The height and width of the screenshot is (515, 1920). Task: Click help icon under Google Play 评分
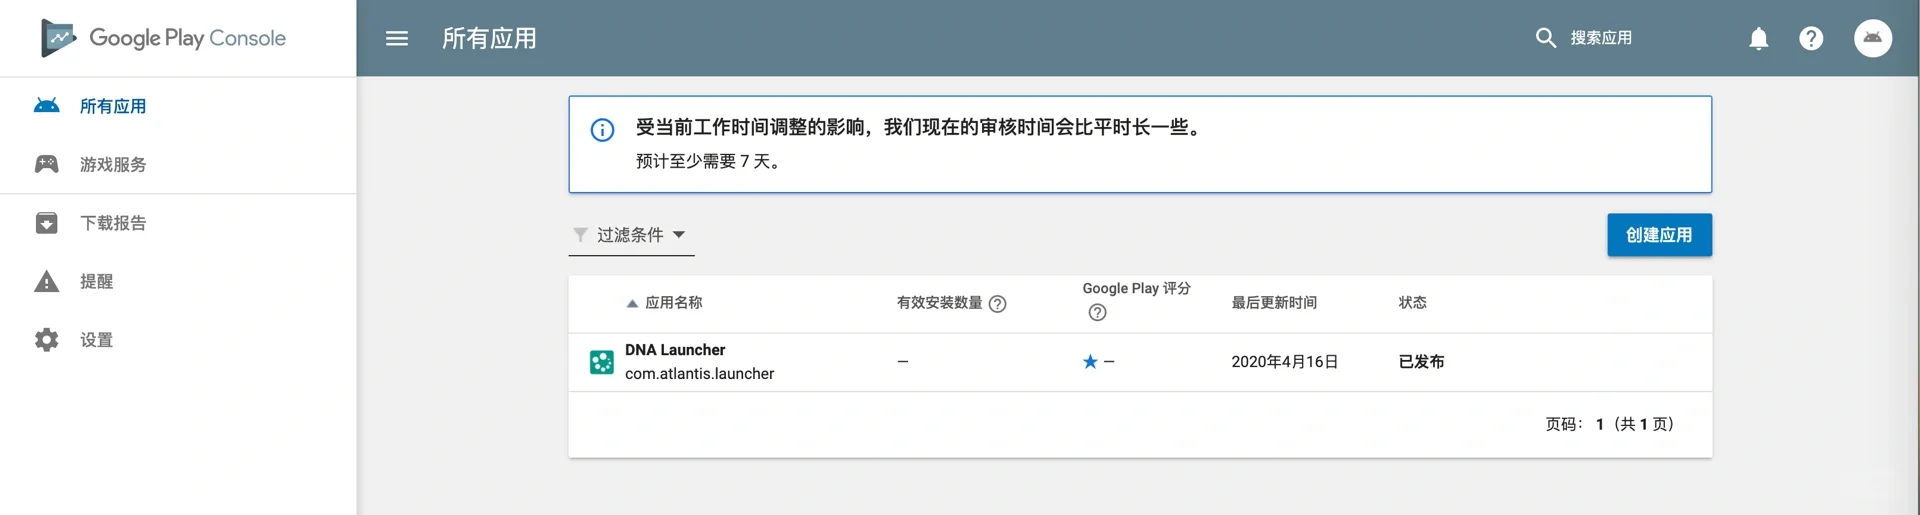point(1097,313)
